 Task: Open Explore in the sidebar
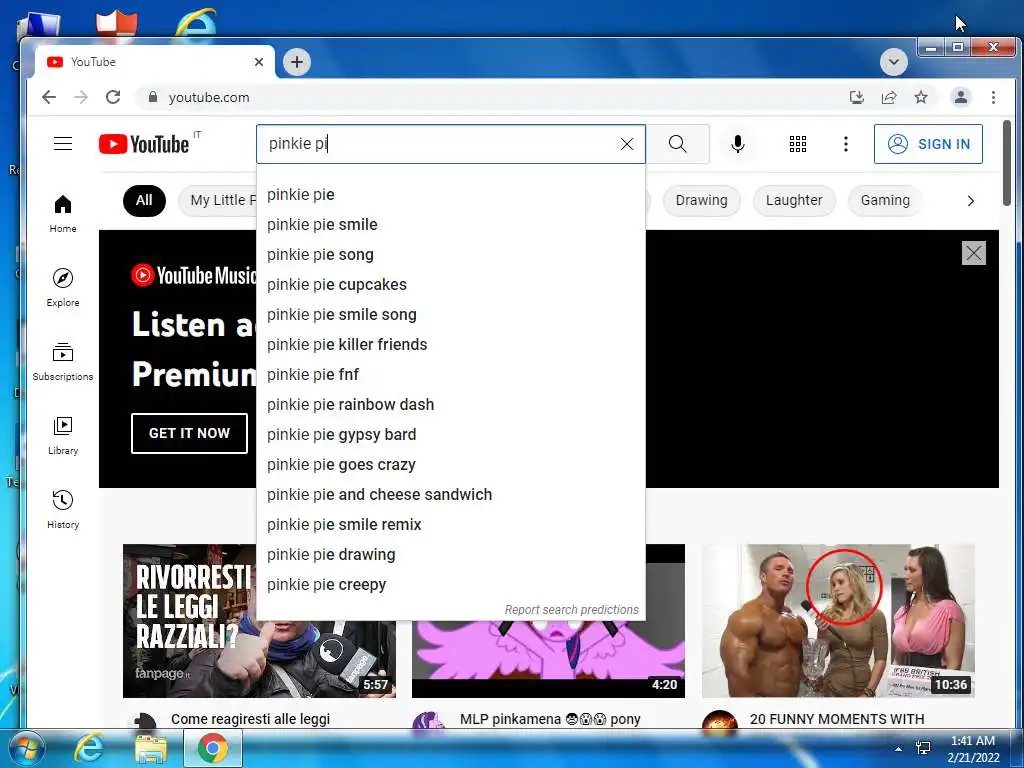[63, 288]
